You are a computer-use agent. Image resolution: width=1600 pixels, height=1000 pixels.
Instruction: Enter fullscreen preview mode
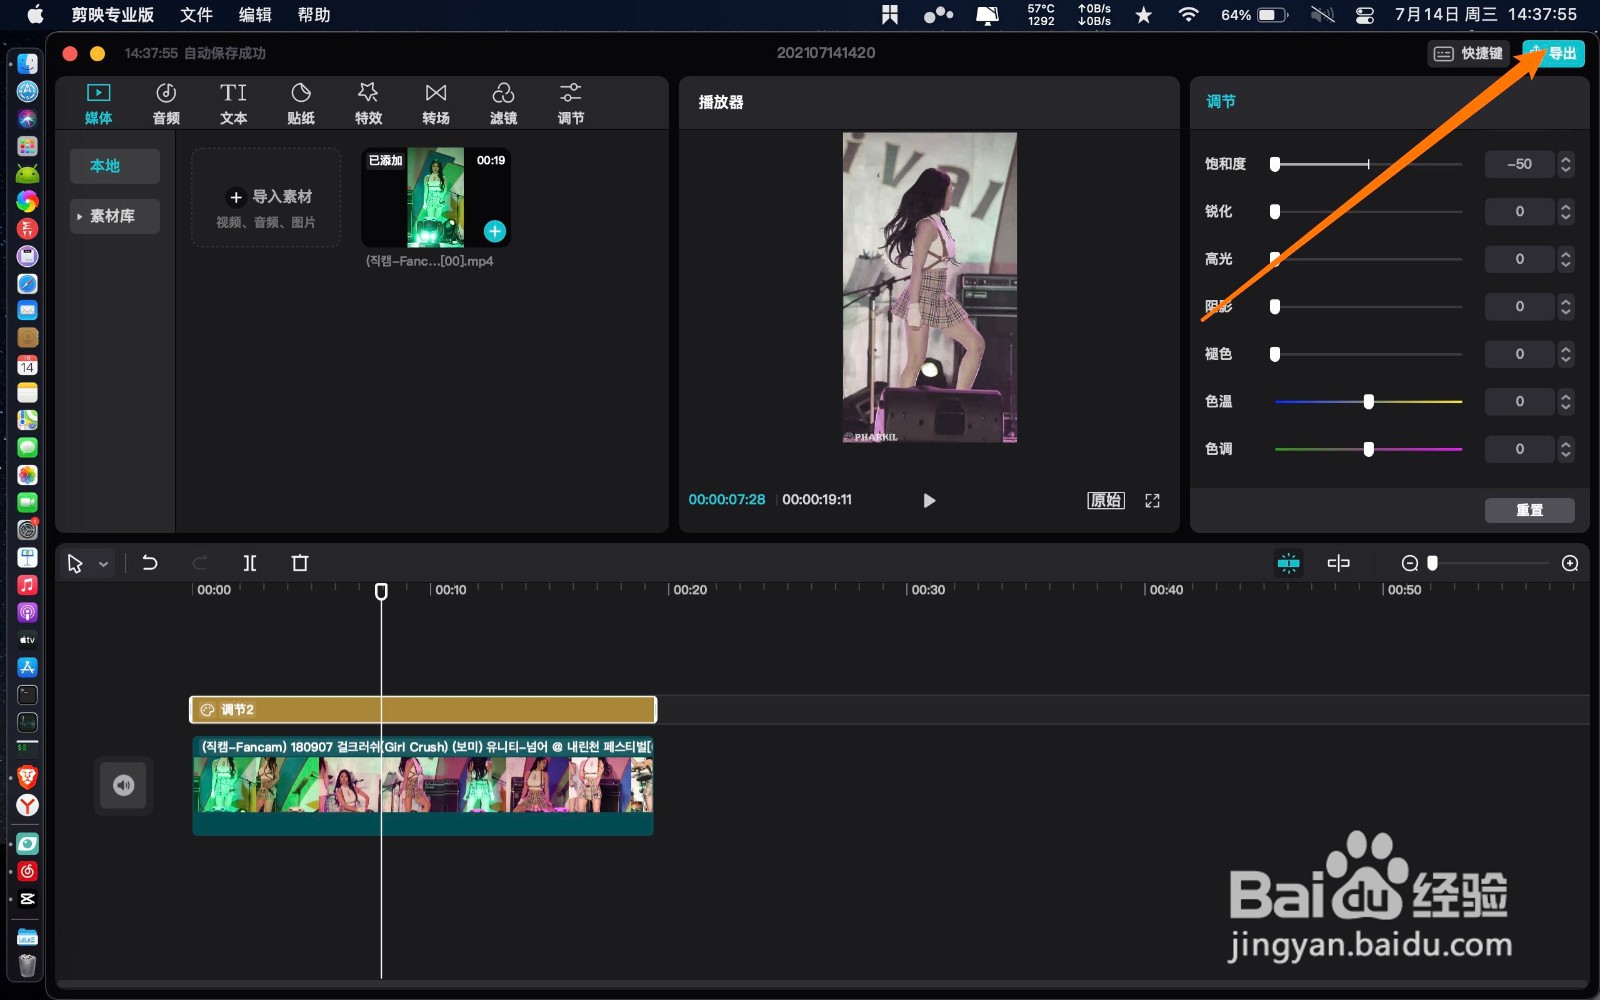(x=1152, y=500)
